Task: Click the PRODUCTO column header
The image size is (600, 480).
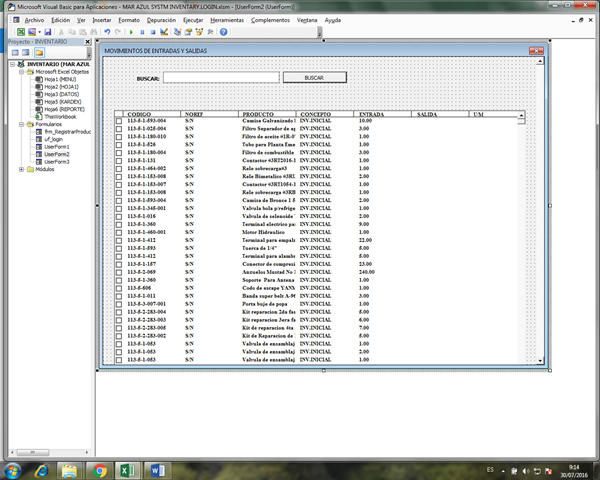Action: [257, 116]
